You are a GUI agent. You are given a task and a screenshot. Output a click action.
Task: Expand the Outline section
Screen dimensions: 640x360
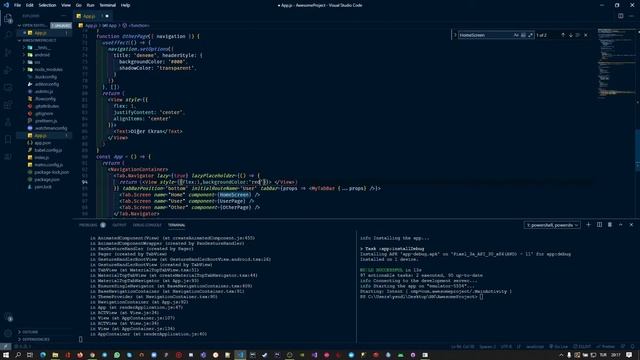[x=30, y=332]
